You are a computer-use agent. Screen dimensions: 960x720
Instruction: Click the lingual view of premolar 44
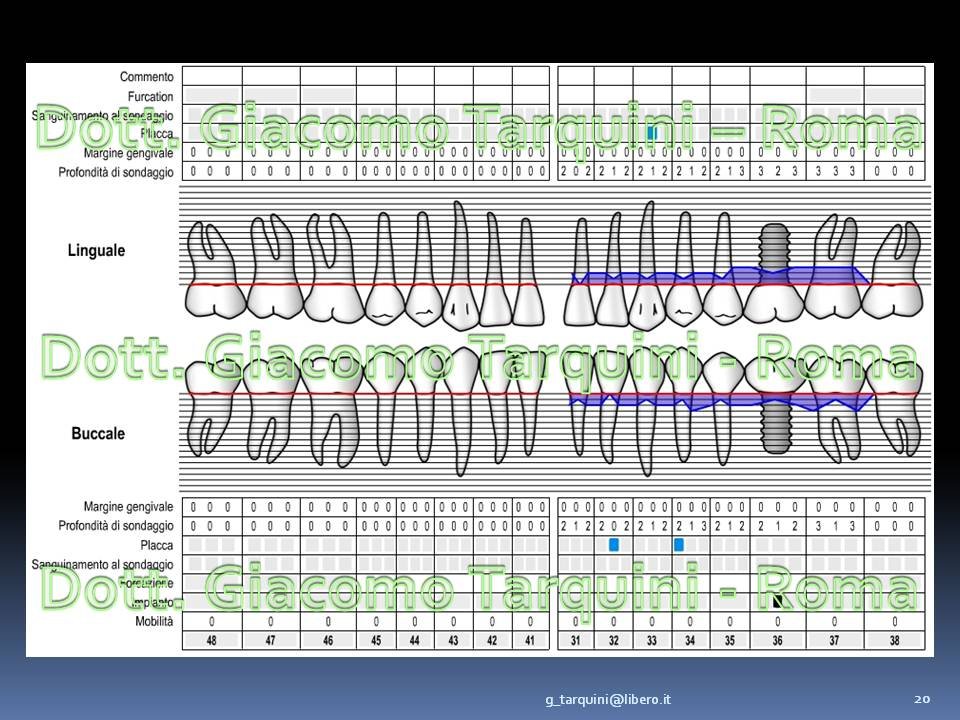[424, 268]
